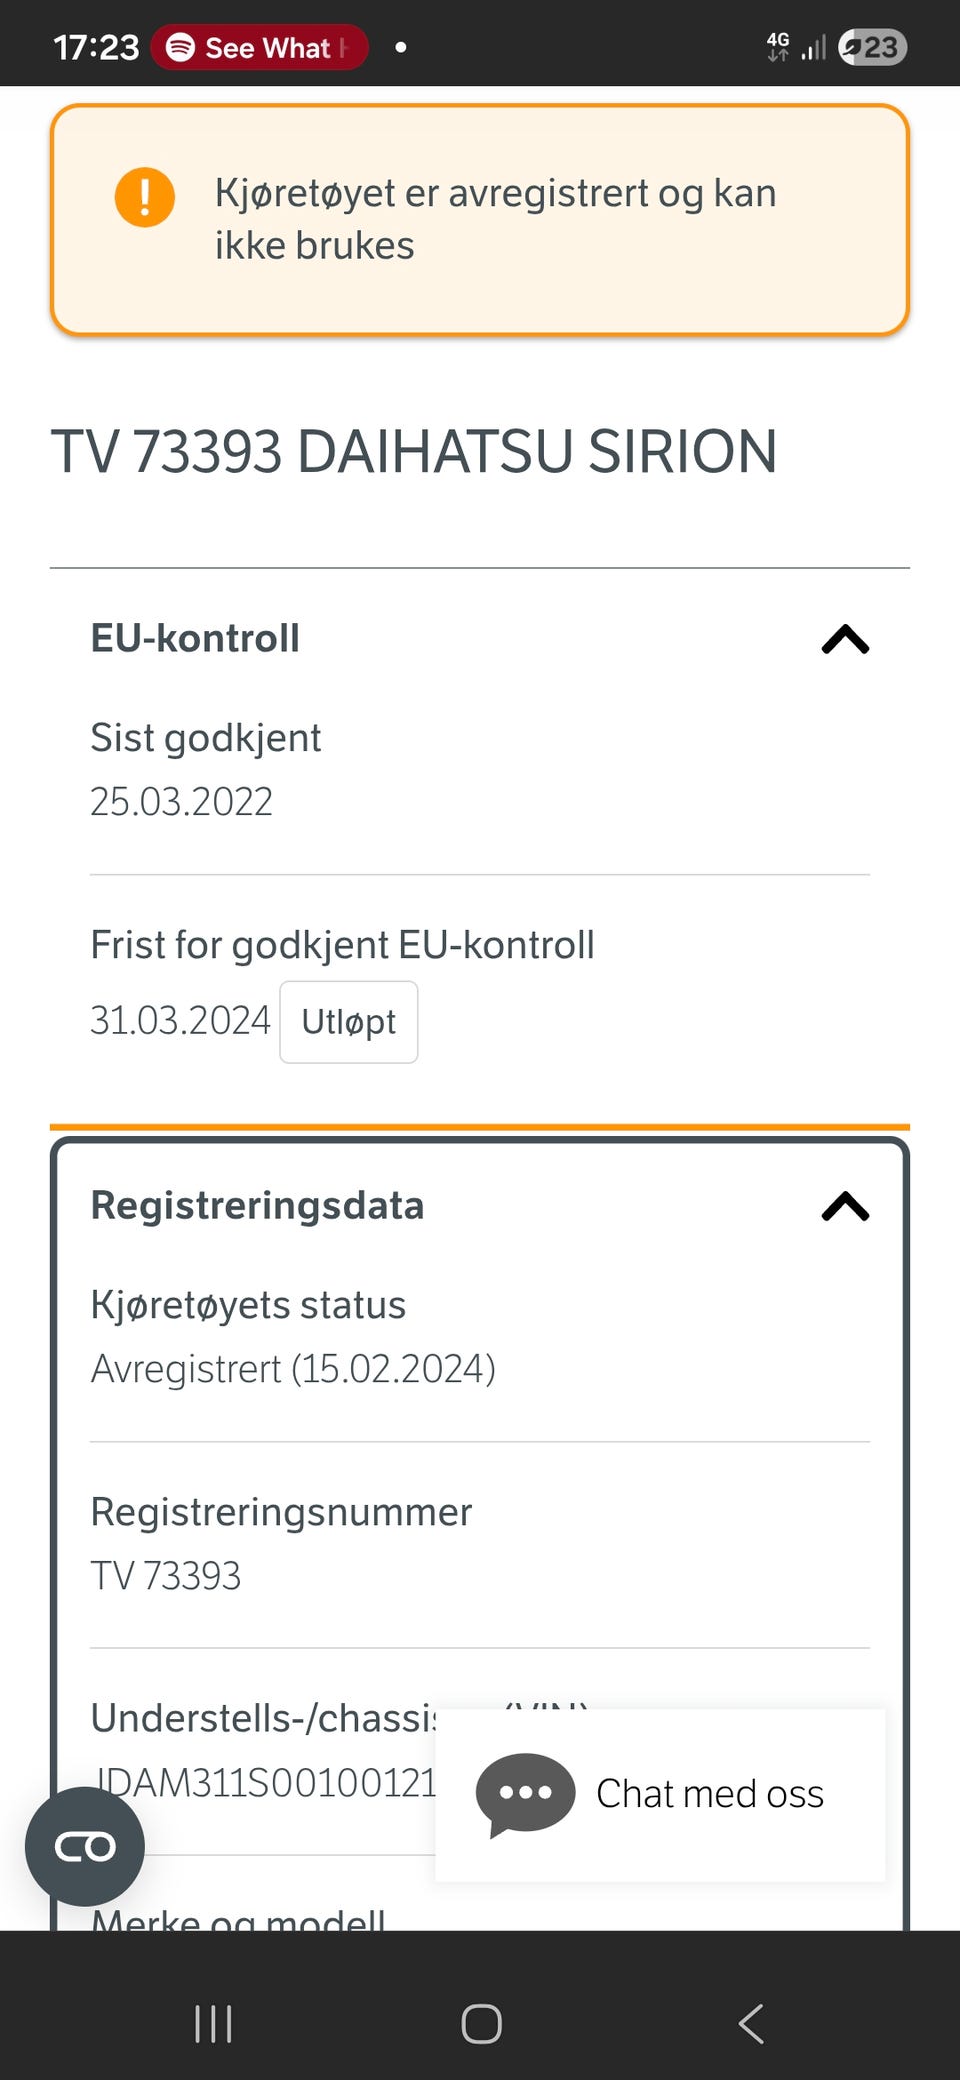Collapse the Registreringsdata section chevron
This screenshot has height=2080, width=960.
tap(845, 1206)
